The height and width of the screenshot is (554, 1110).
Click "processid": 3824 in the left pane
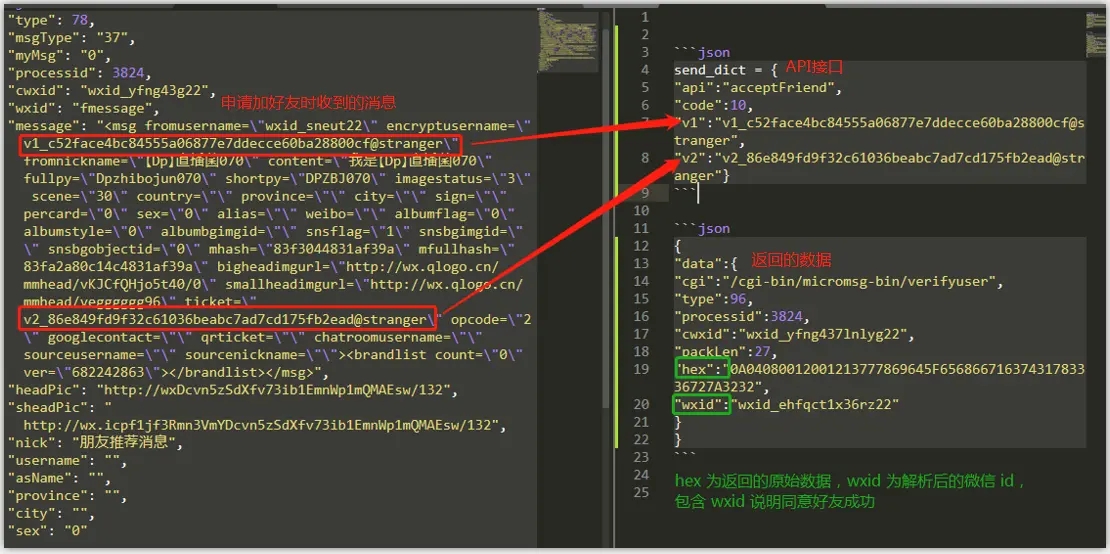click(x=79, y=72)
